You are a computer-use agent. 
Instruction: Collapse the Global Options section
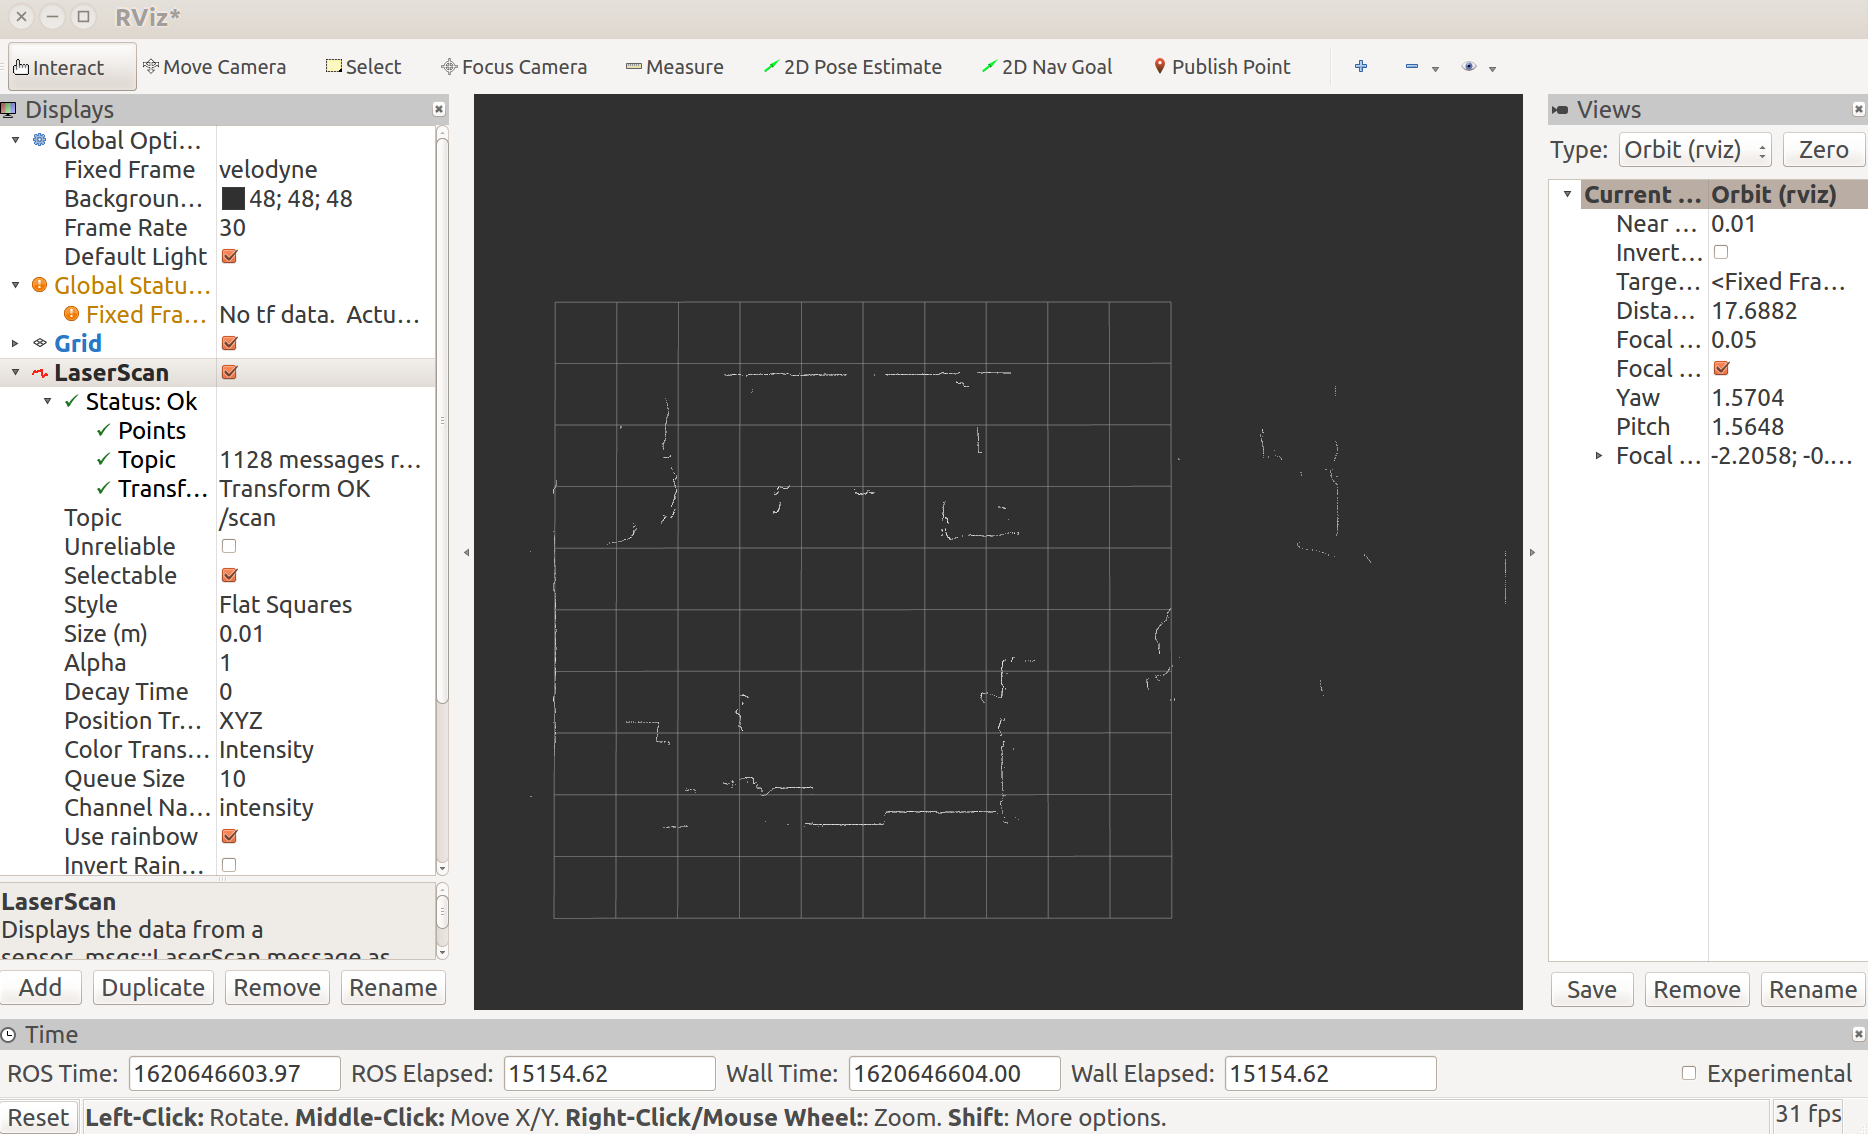tap(14, 140)
